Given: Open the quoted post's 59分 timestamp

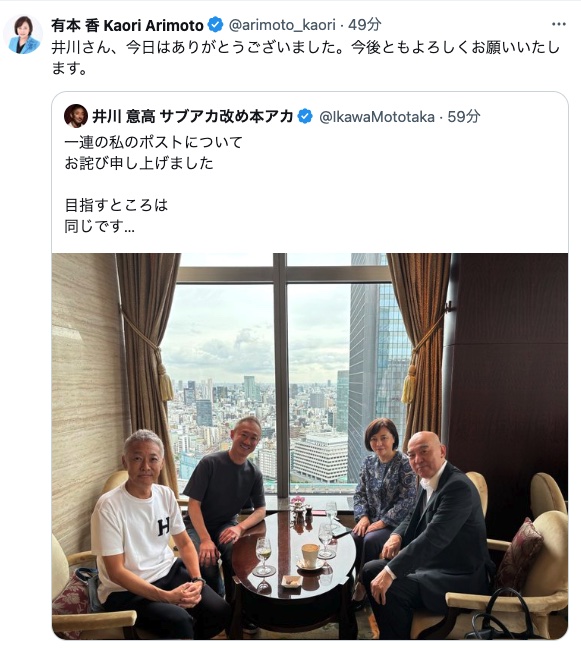Looking at the screenshot, I should click(463, 117).
